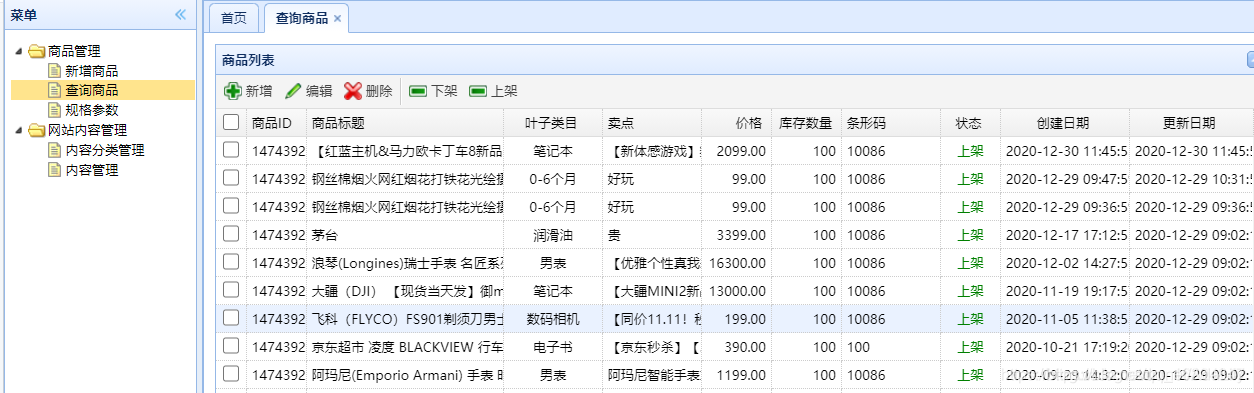The image size is (1254, 393).
Task: Click the 叶子类目 column header
Action: 553,123
